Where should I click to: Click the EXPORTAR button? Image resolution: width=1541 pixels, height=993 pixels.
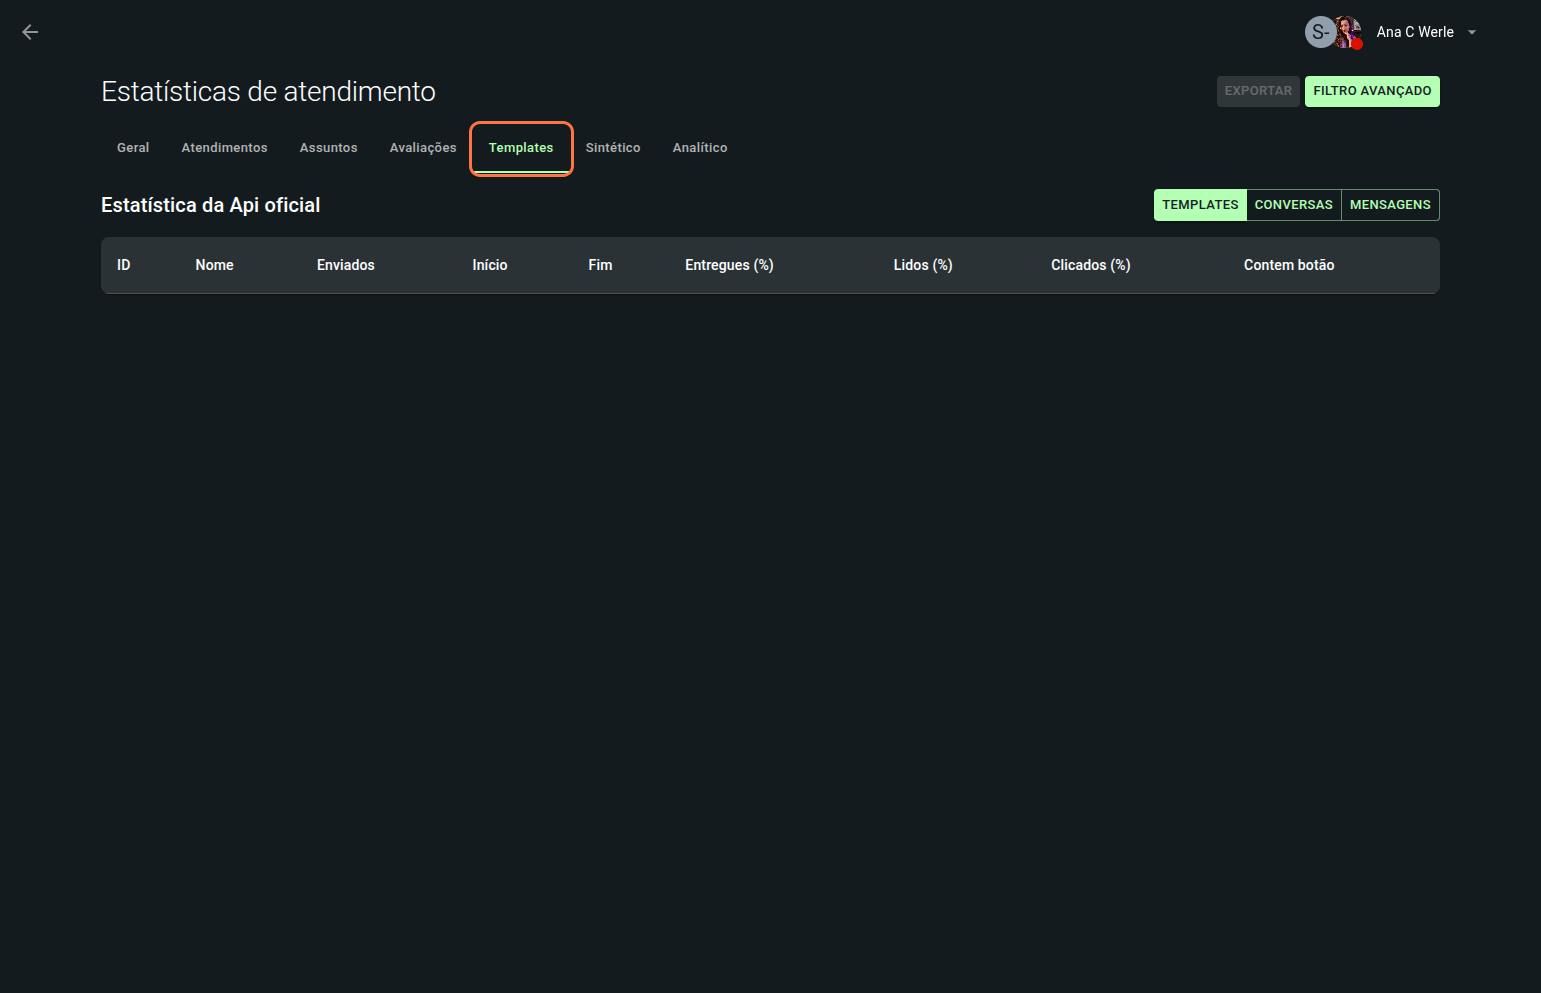tap(1257, 91)
